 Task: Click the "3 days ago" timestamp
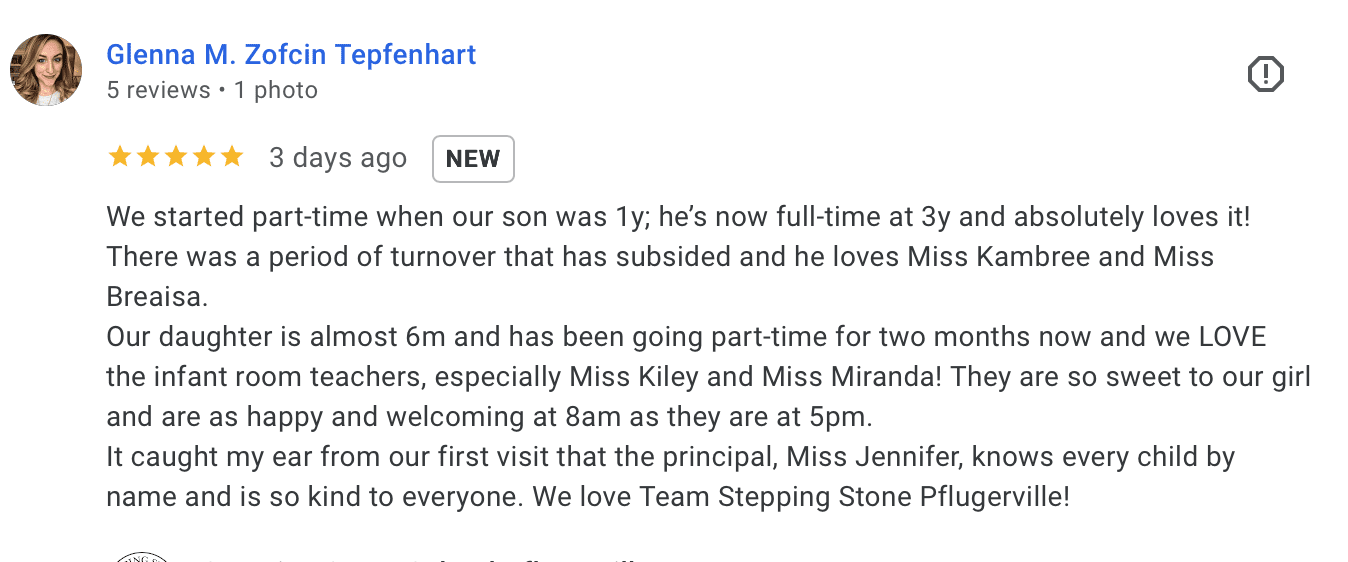(x=338, y=159)
